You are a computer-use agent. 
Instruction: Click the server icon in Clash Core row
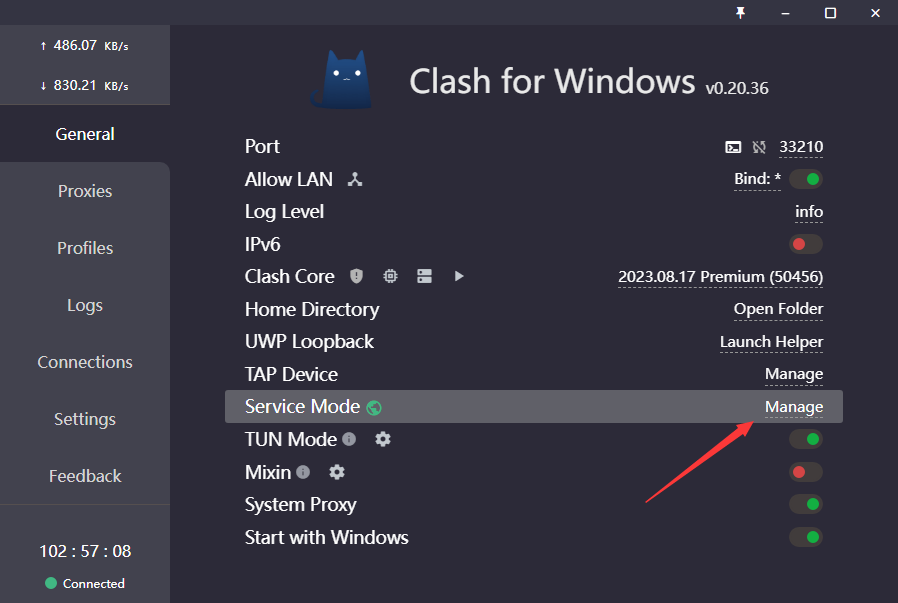424,276
